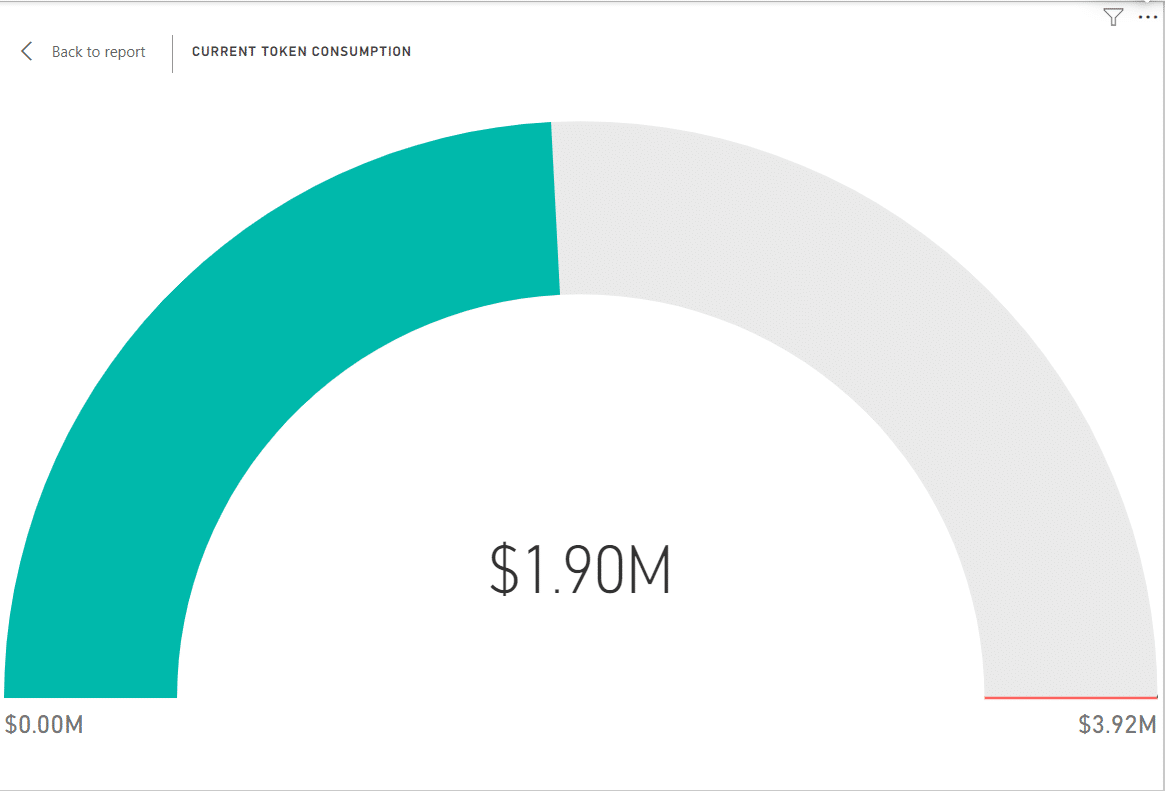Open the filter funnel icon
This screenshot has height=791, width=1165.
(1112, 16)
